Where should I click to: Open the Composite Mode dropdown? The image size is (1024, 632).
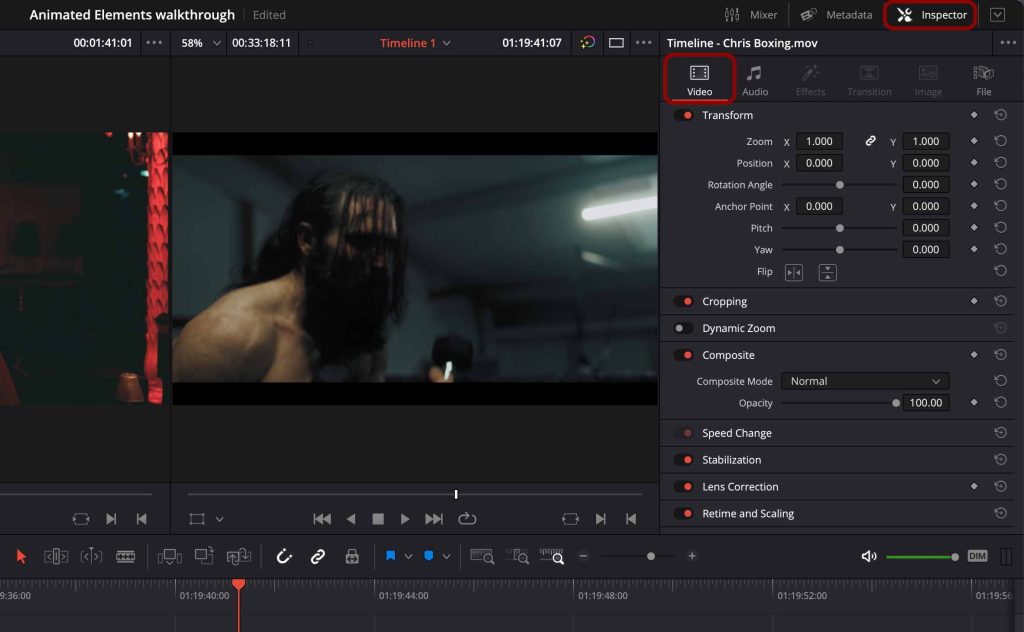pos(864,380)
